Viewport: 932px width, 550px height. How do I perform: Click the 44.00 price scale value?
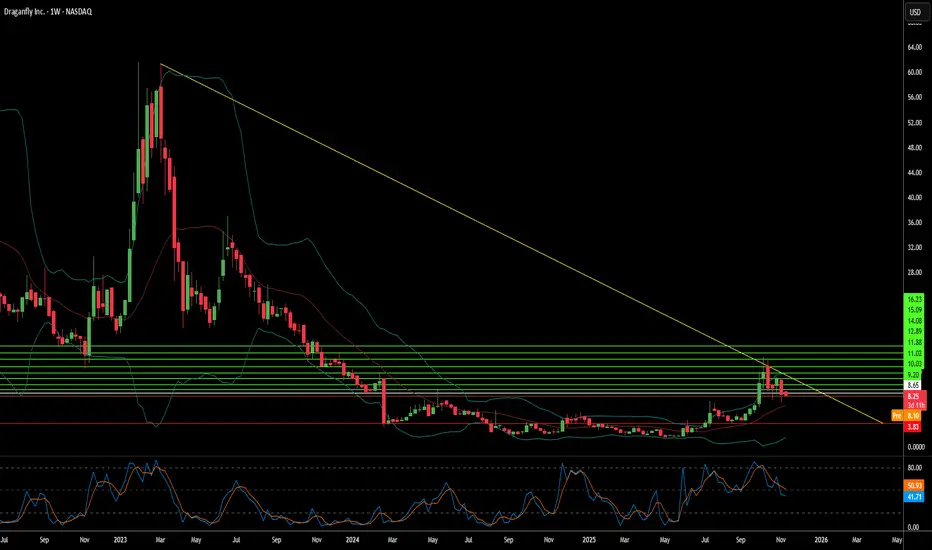pyautogui.click(x=914, y=172)
